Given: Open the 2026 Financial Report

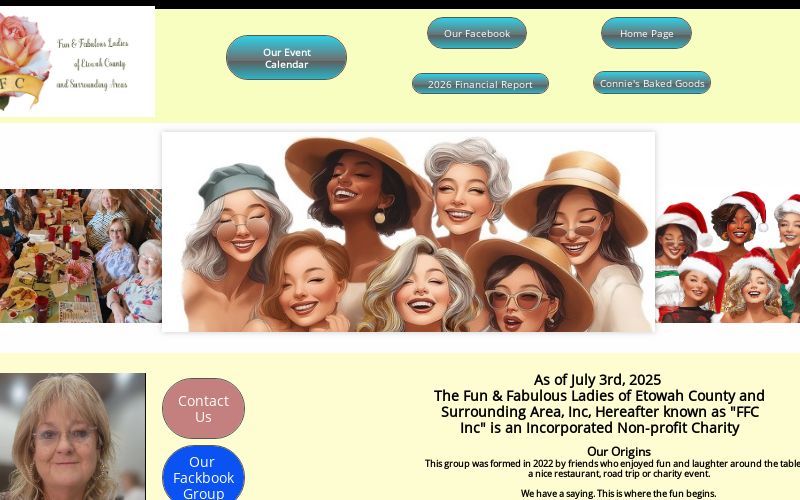Looking at the screenshot, I should [x=480, y=84].
